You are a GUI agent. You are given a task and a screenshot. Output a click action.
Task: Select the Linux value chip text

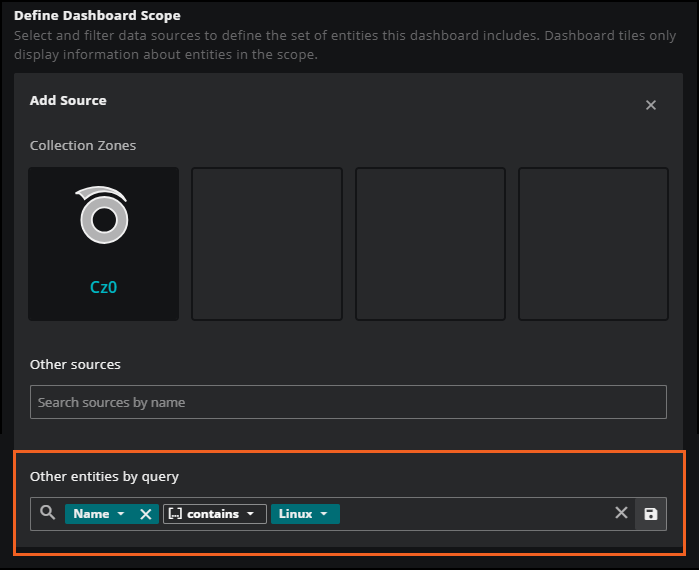point(295,514)
